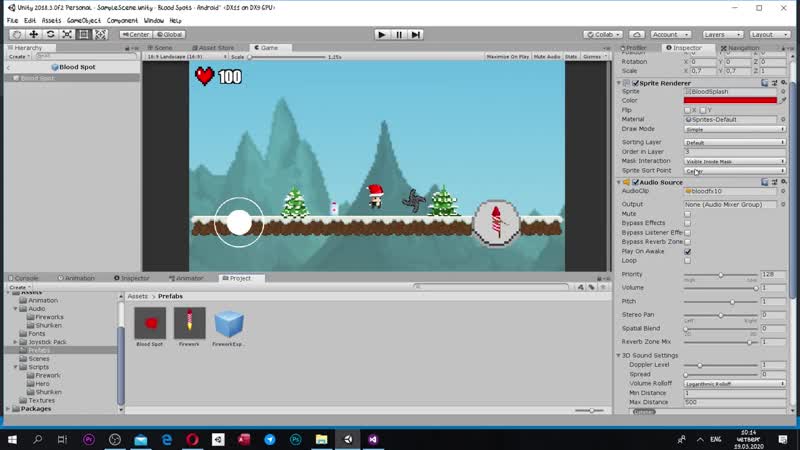Open Windows search icon in taskbar
The height and width of the screenshot is (450, 800).
tap(37, 439)
